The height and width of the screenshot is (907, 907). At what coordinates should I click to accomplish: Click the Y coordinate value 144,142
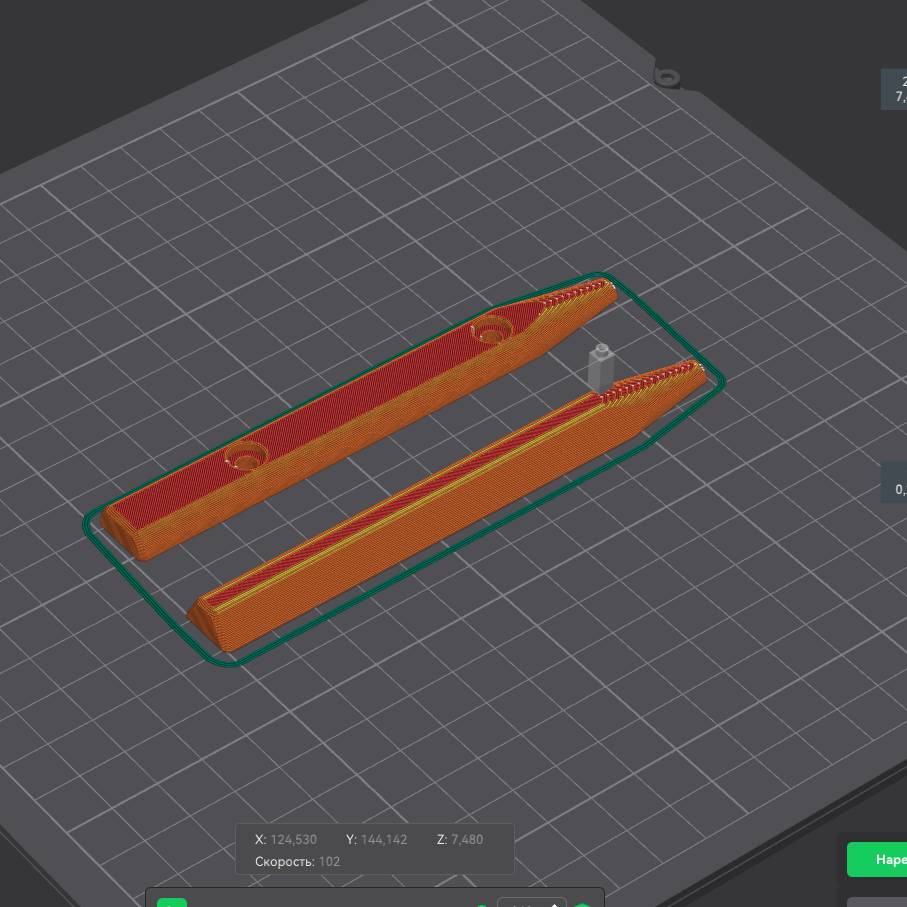[x=384, y=840]
